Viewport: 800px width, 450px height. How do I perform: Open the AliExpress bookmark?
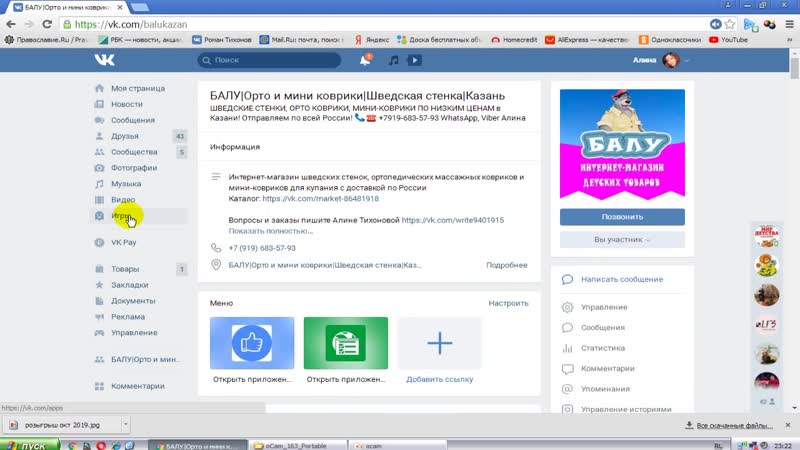(587, 39)
